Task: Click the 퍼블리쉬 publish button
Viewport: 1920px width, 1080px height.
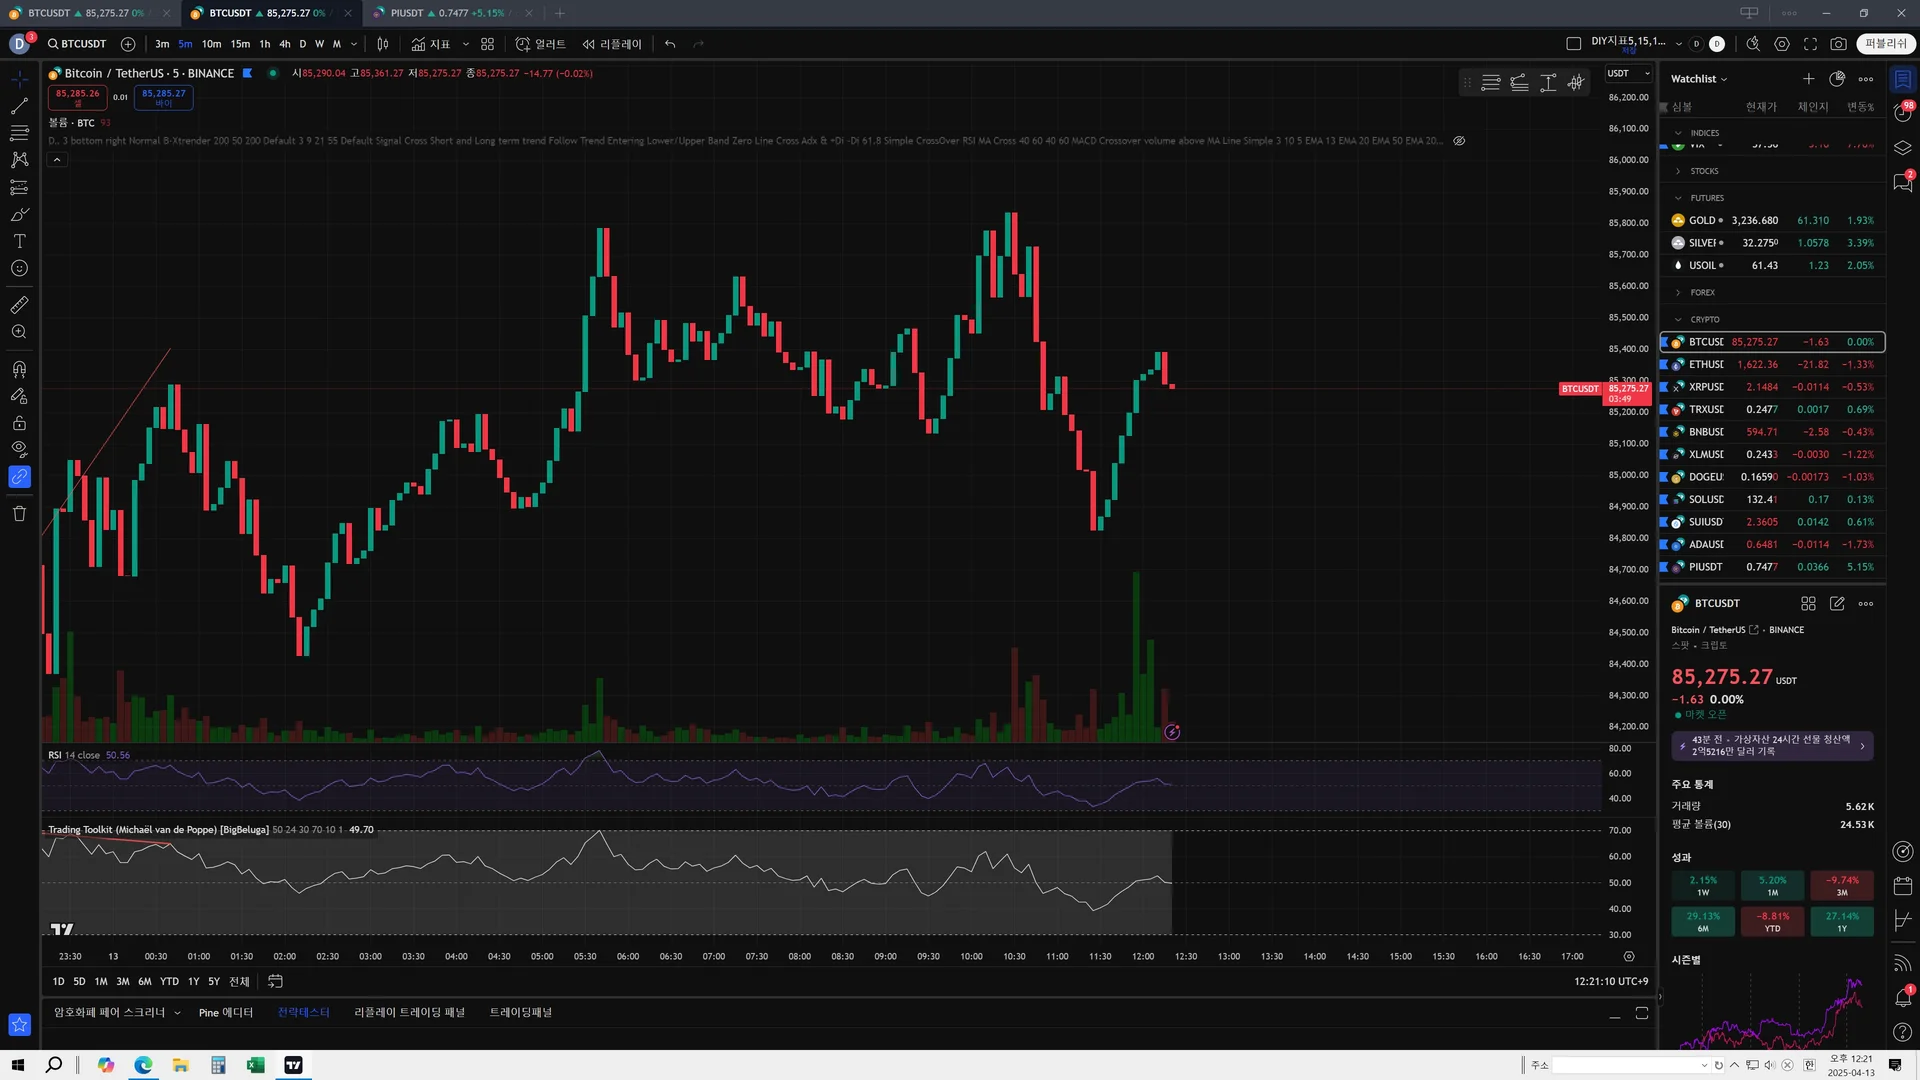Action: pos(1885,44)
